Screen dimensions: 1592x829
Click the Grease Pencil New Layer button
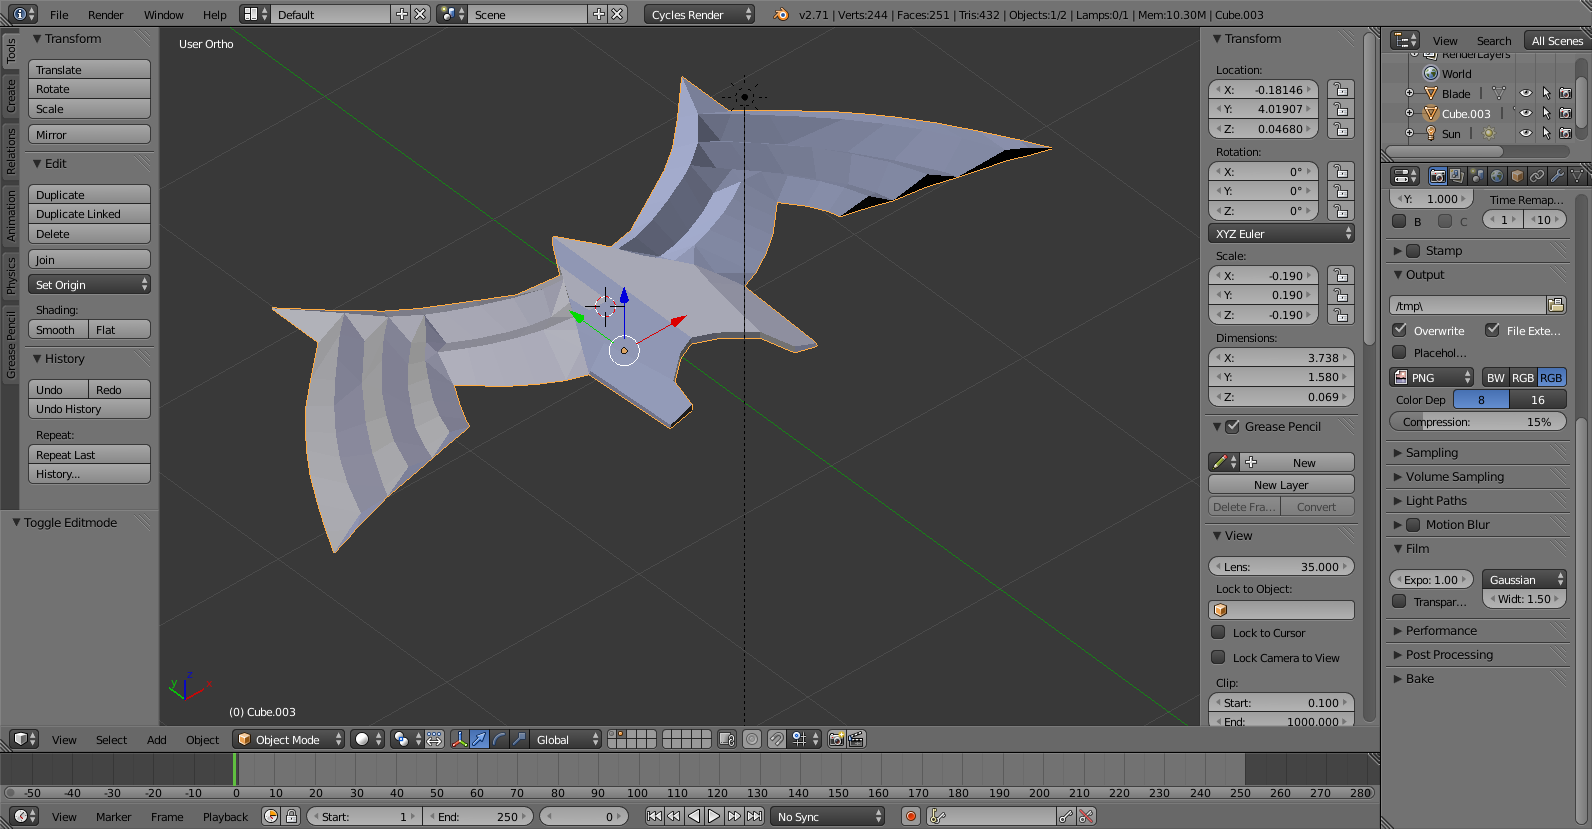[x=1281, y=485]
